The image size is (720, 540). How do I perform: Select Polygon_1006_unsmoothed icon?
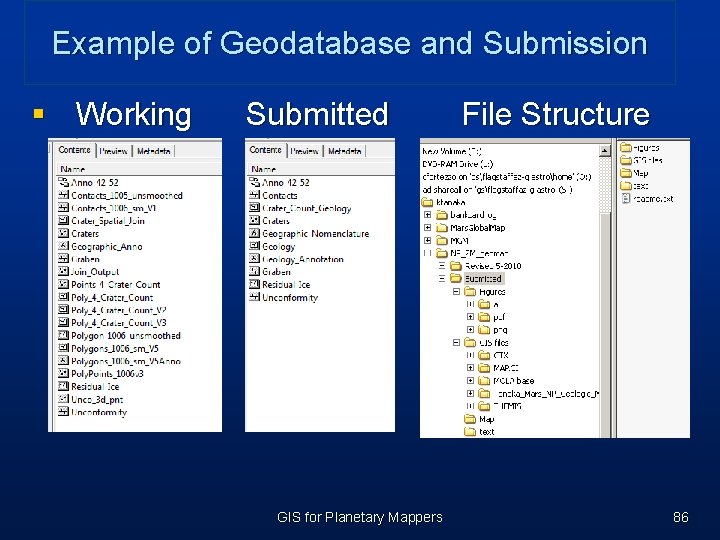[63, 335]
